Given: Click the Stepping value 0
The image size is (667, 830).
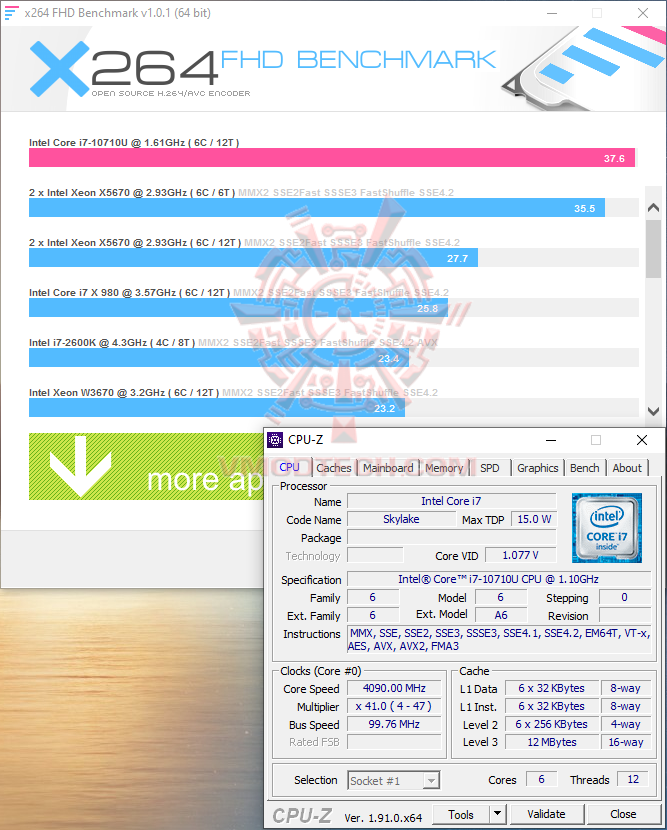Looking at the screenshot, I should coord(624,597).
